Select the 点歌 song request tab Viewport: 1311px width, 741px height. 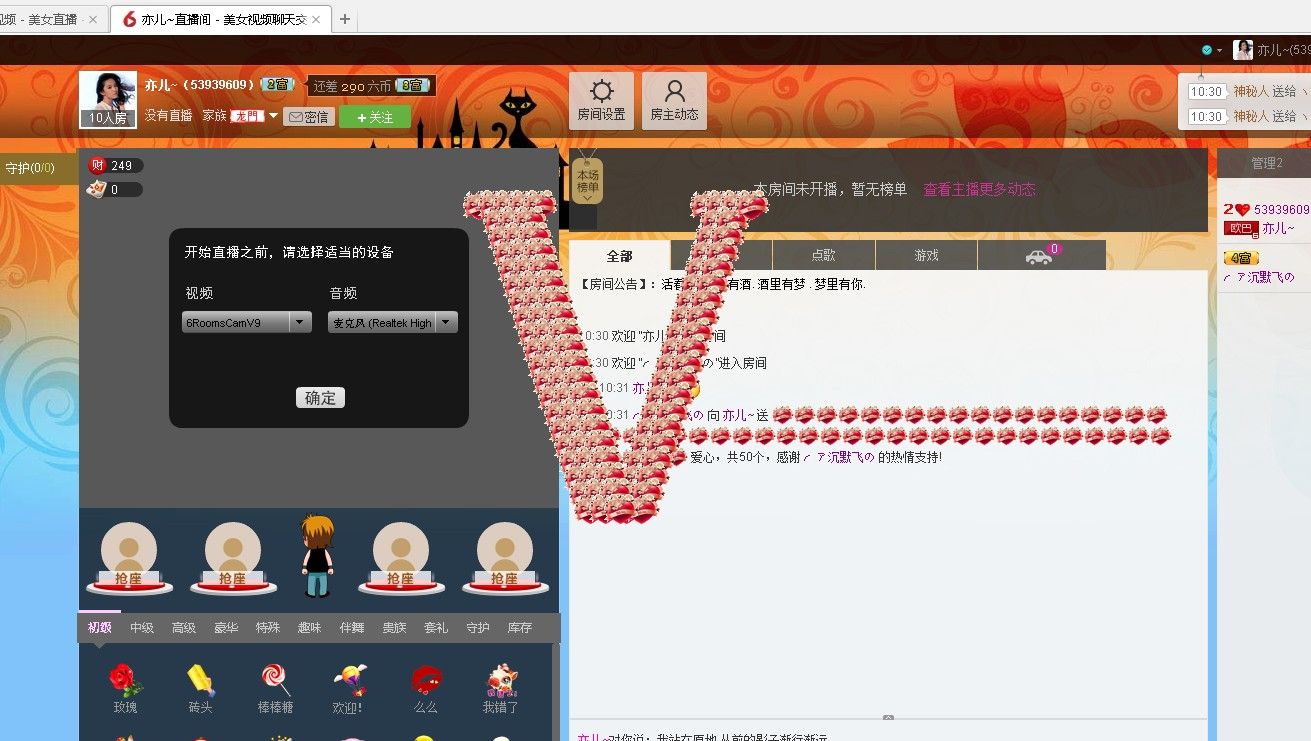pos(823,255)
